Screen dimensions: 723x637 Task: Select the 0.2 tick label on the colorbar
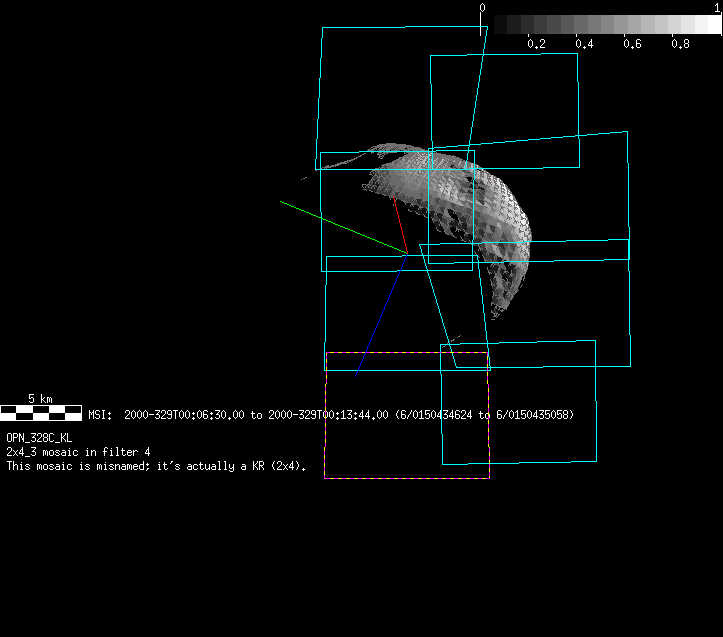point(536,44)
